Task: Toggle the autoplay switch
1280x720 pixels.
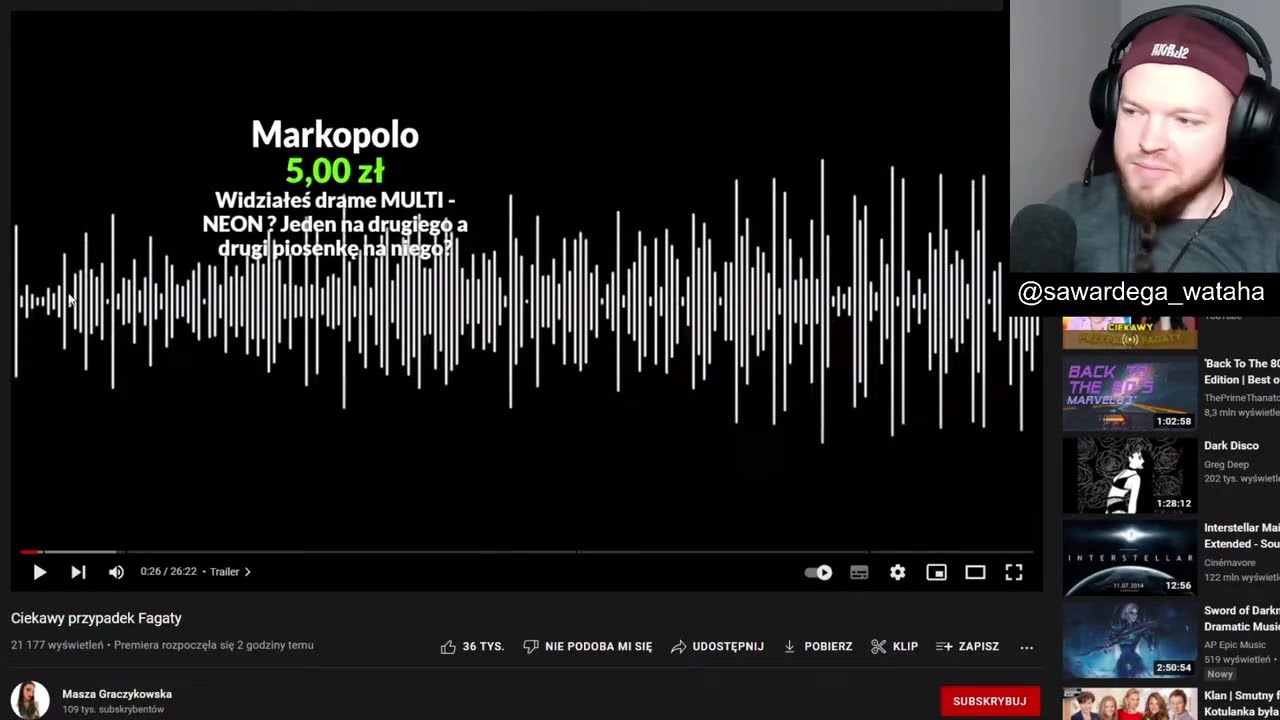Action: [x=819, y=572]
